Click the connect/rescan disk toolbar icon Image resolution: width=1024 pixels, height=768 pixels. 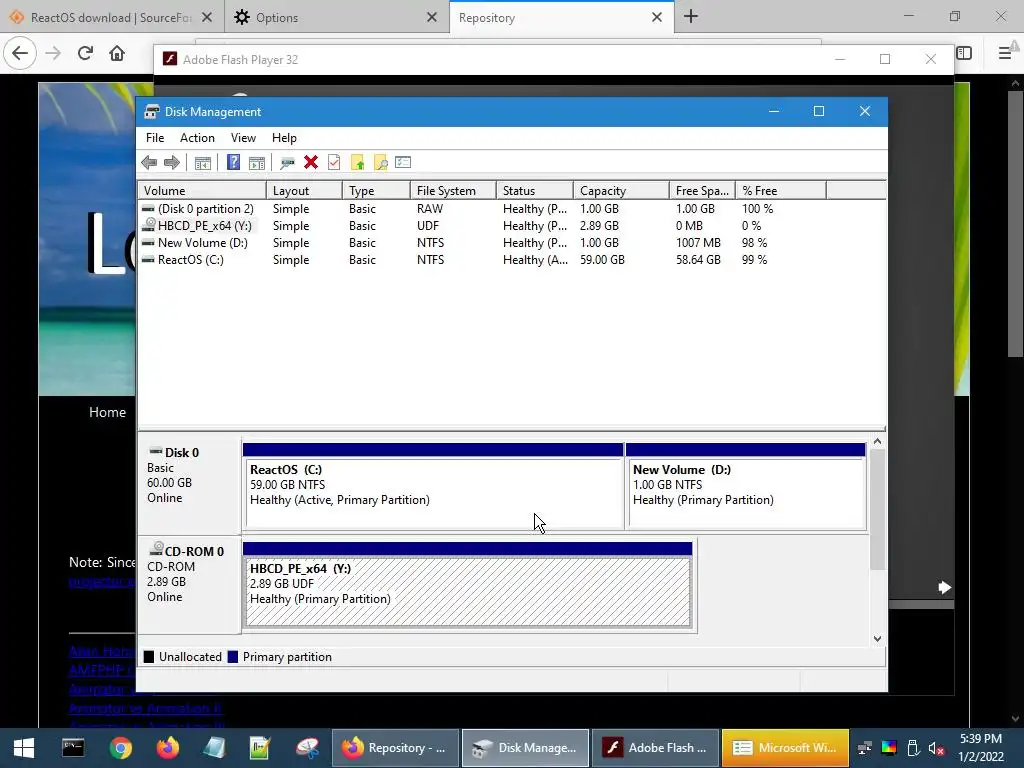tap(287, 163)
